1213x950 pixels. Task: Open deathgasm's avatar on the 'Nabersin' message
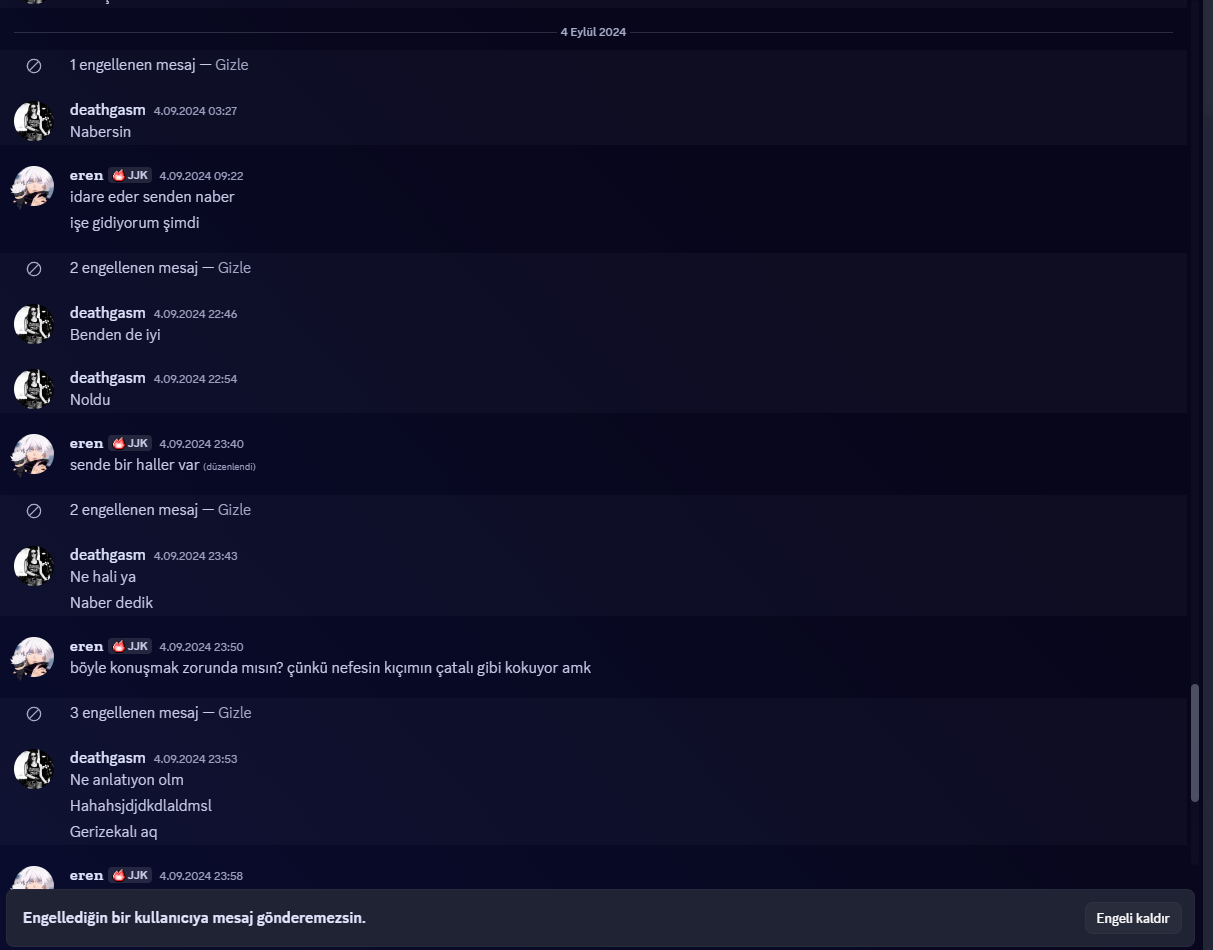[33, 121]
